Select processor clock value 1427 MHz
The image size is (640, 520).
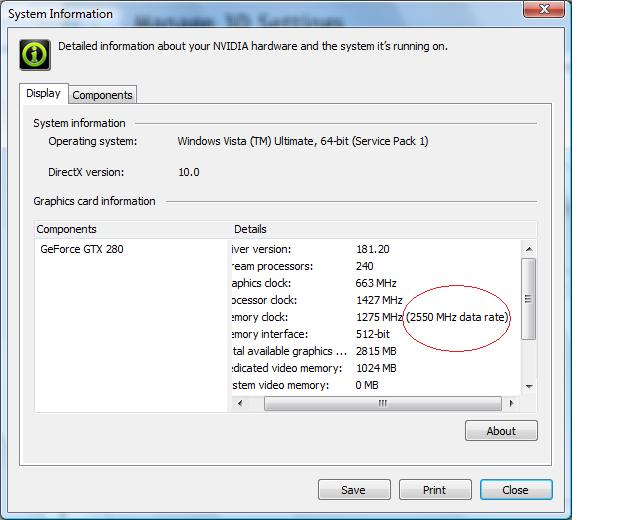[379, 300]
